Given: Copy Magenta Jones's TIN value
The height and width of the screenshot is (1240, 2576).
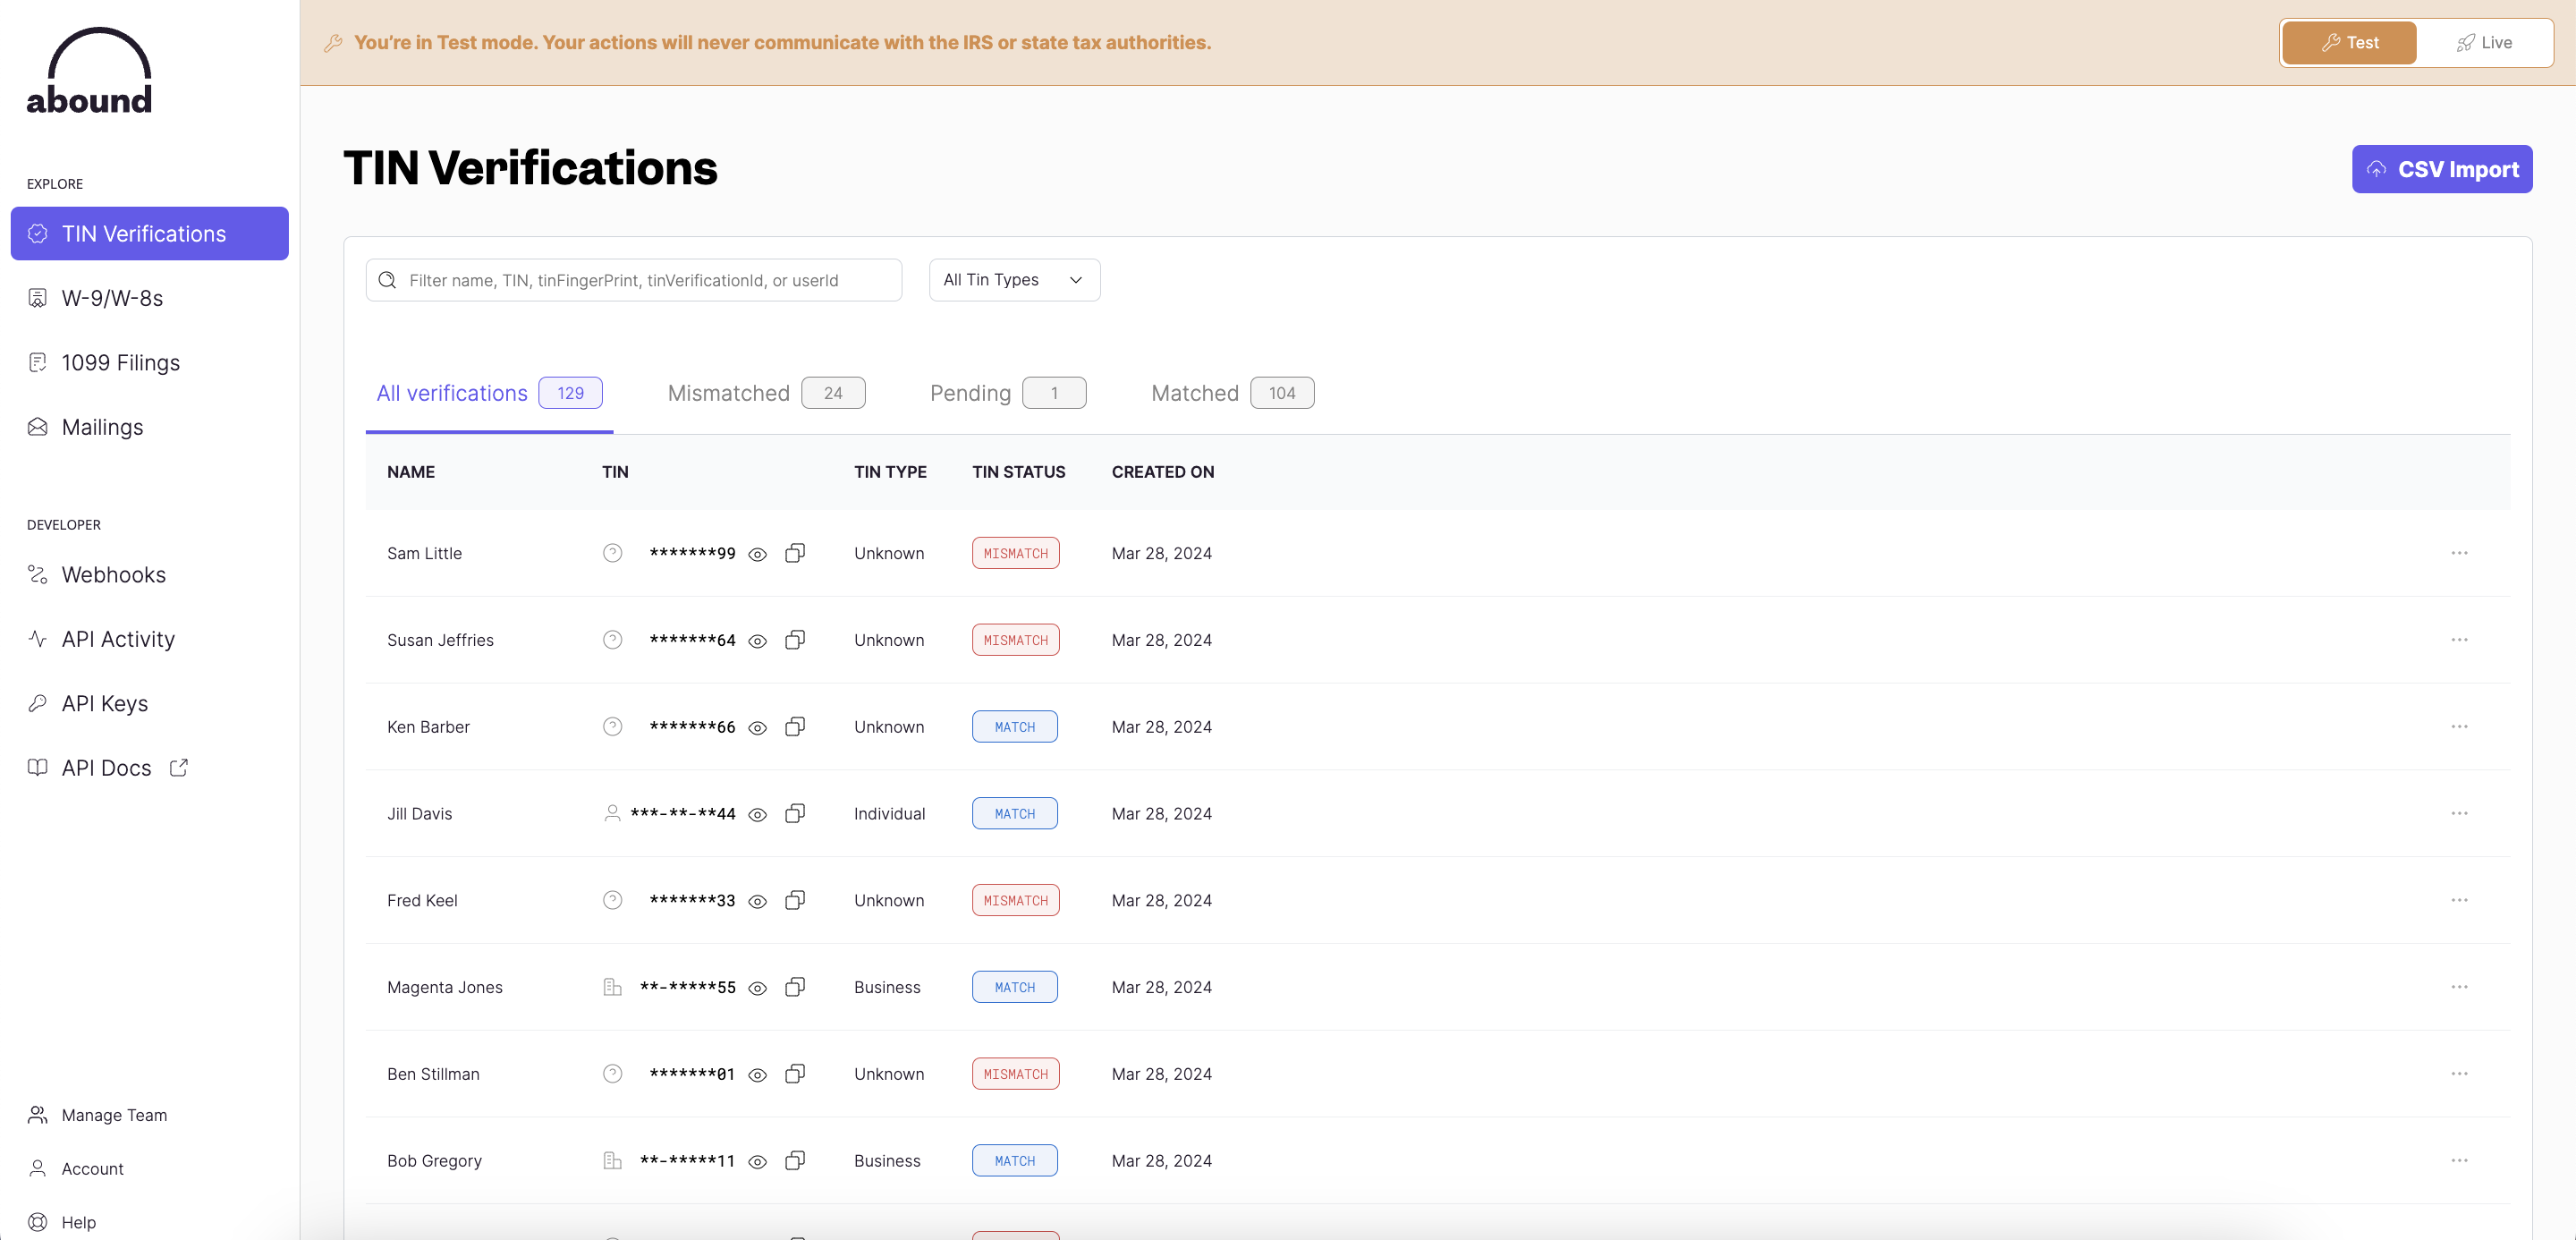Looking at the screenshot, I should click(795, 987).
